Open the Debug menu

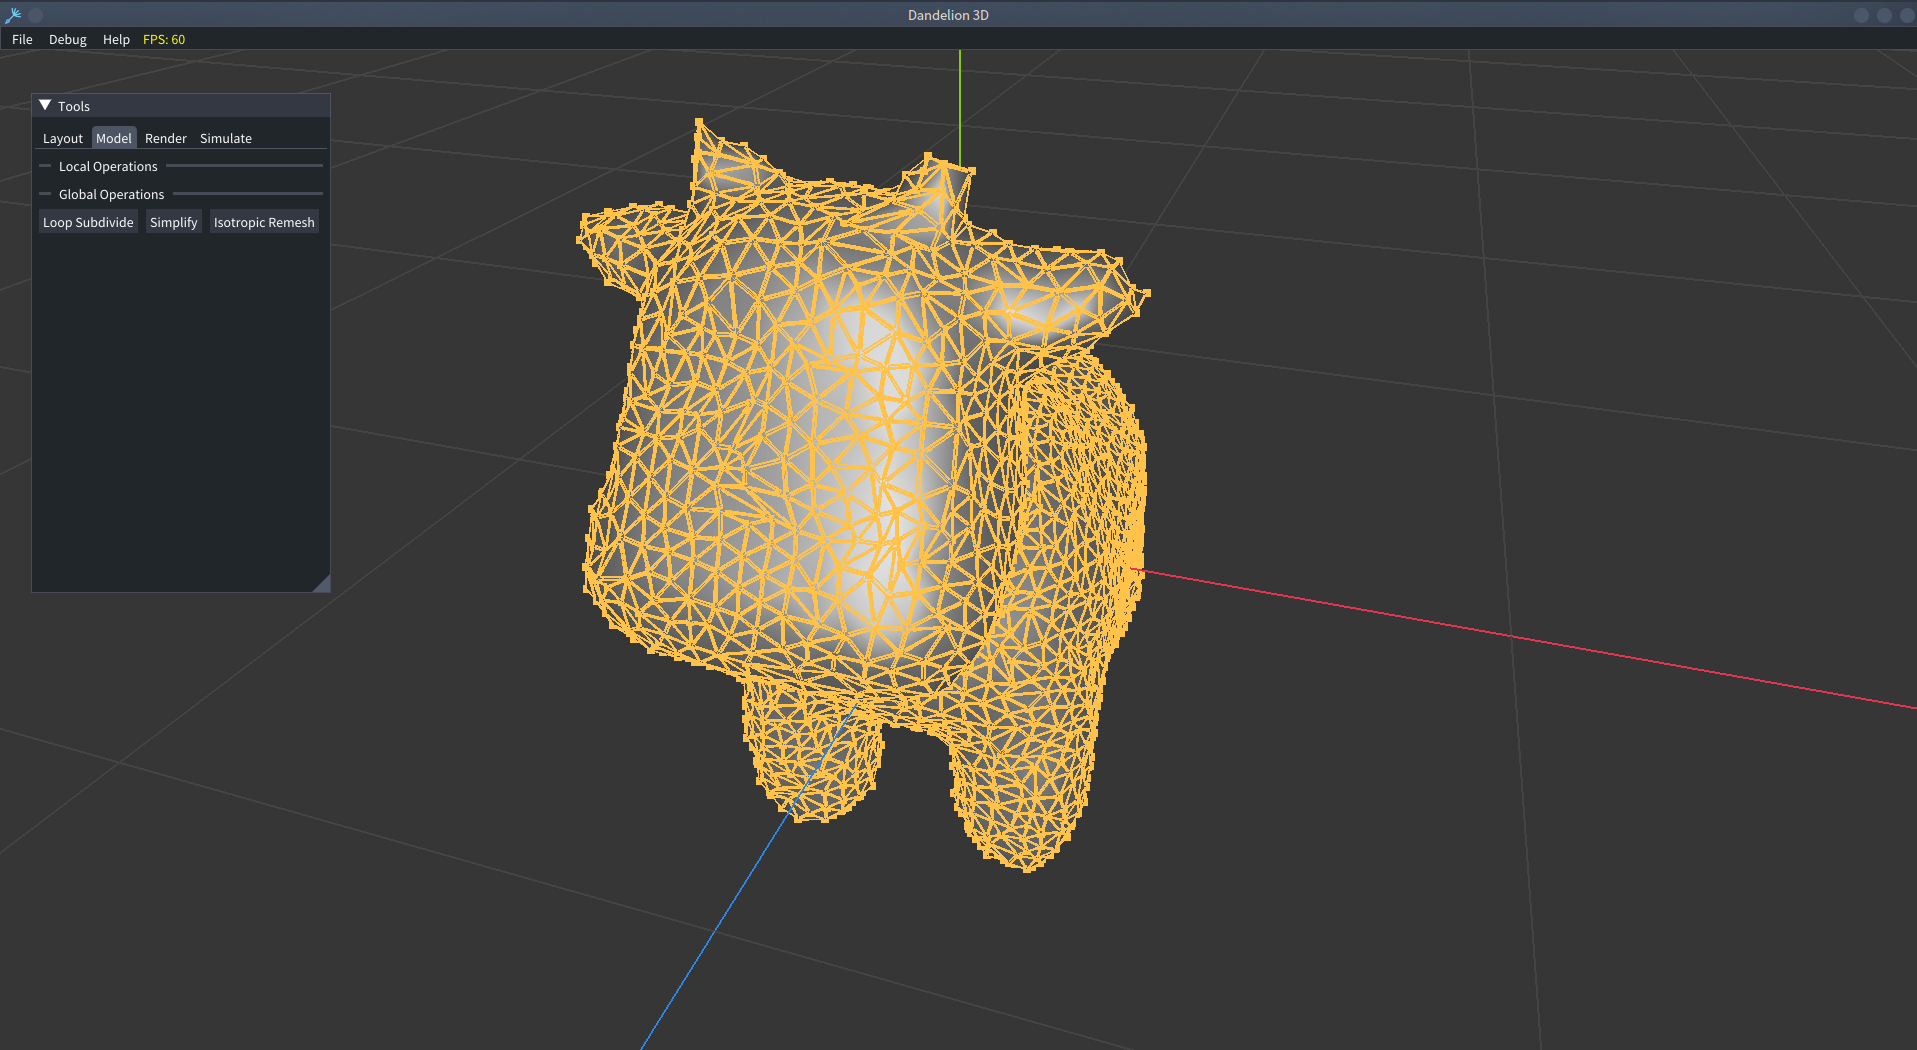[x=67, y=39]
